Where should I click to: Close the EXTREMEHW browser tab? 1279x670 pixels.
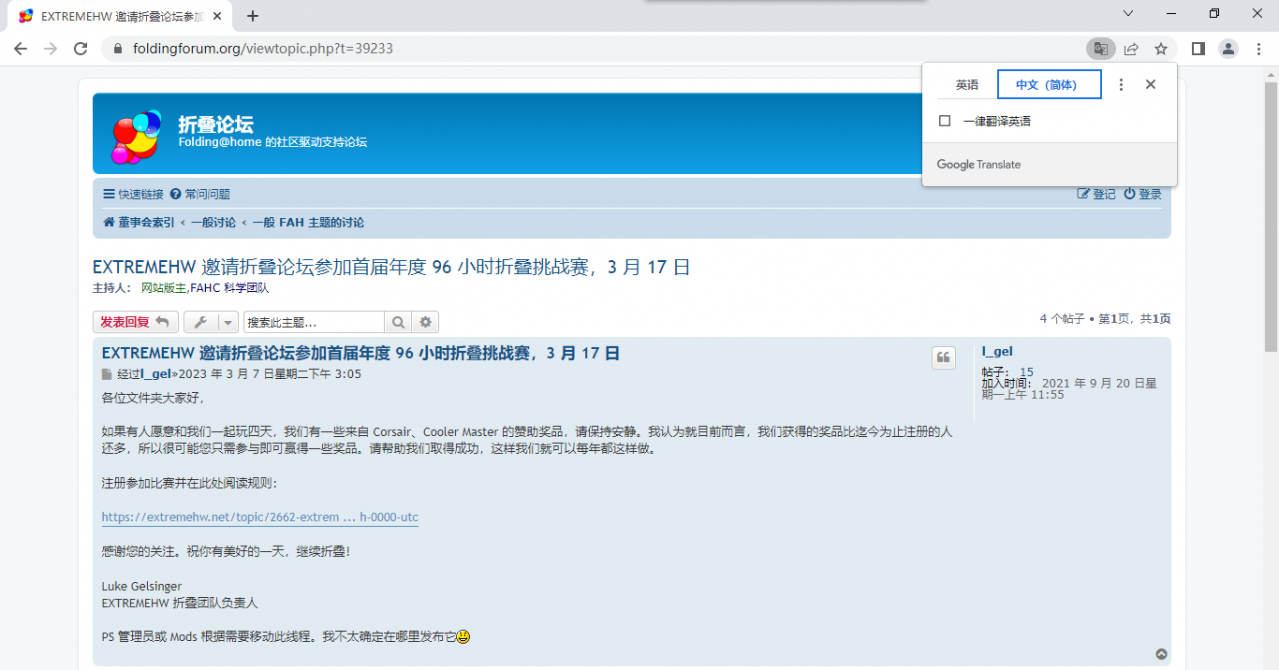click(219, 16)
